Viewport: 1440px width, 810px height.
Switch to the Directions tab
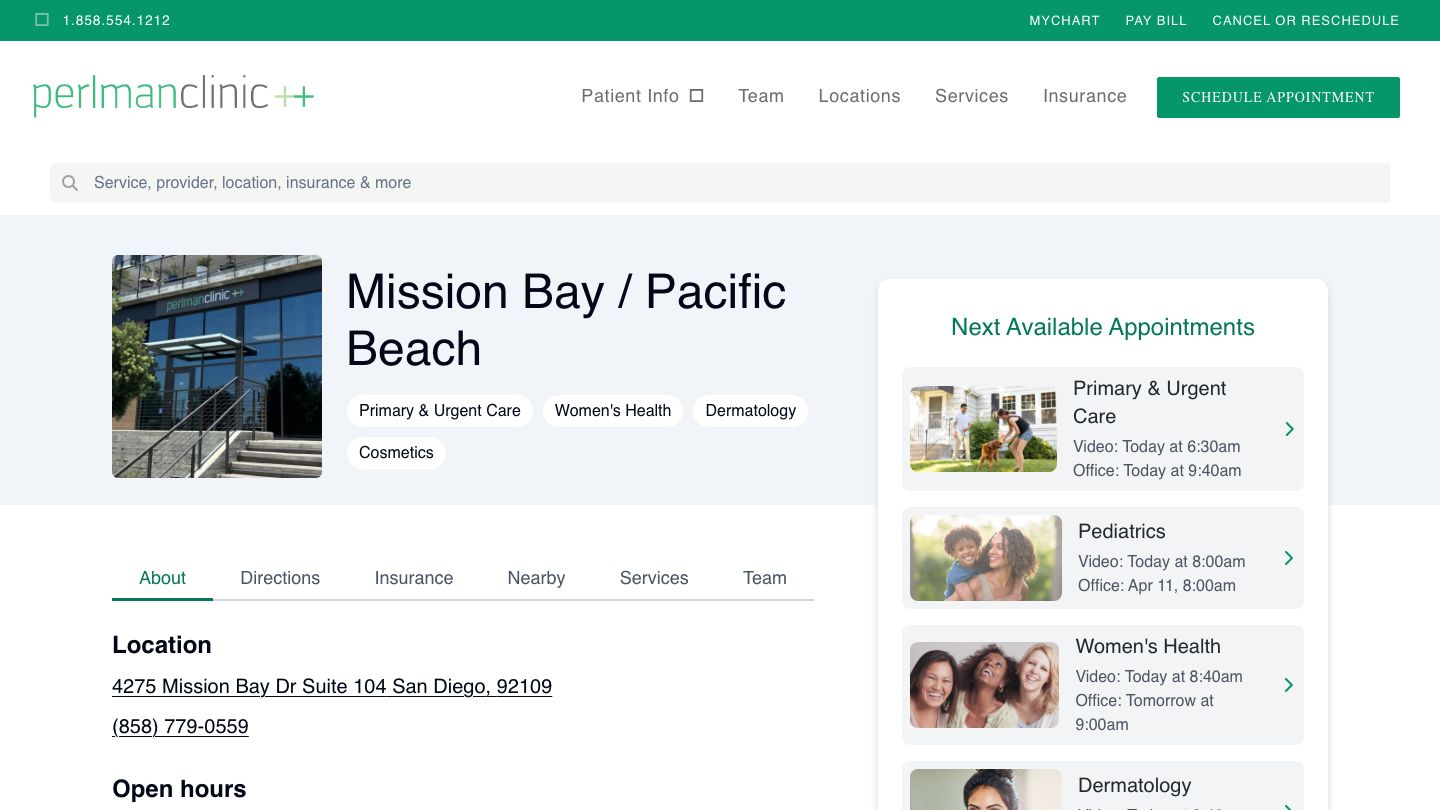point(280,578)
